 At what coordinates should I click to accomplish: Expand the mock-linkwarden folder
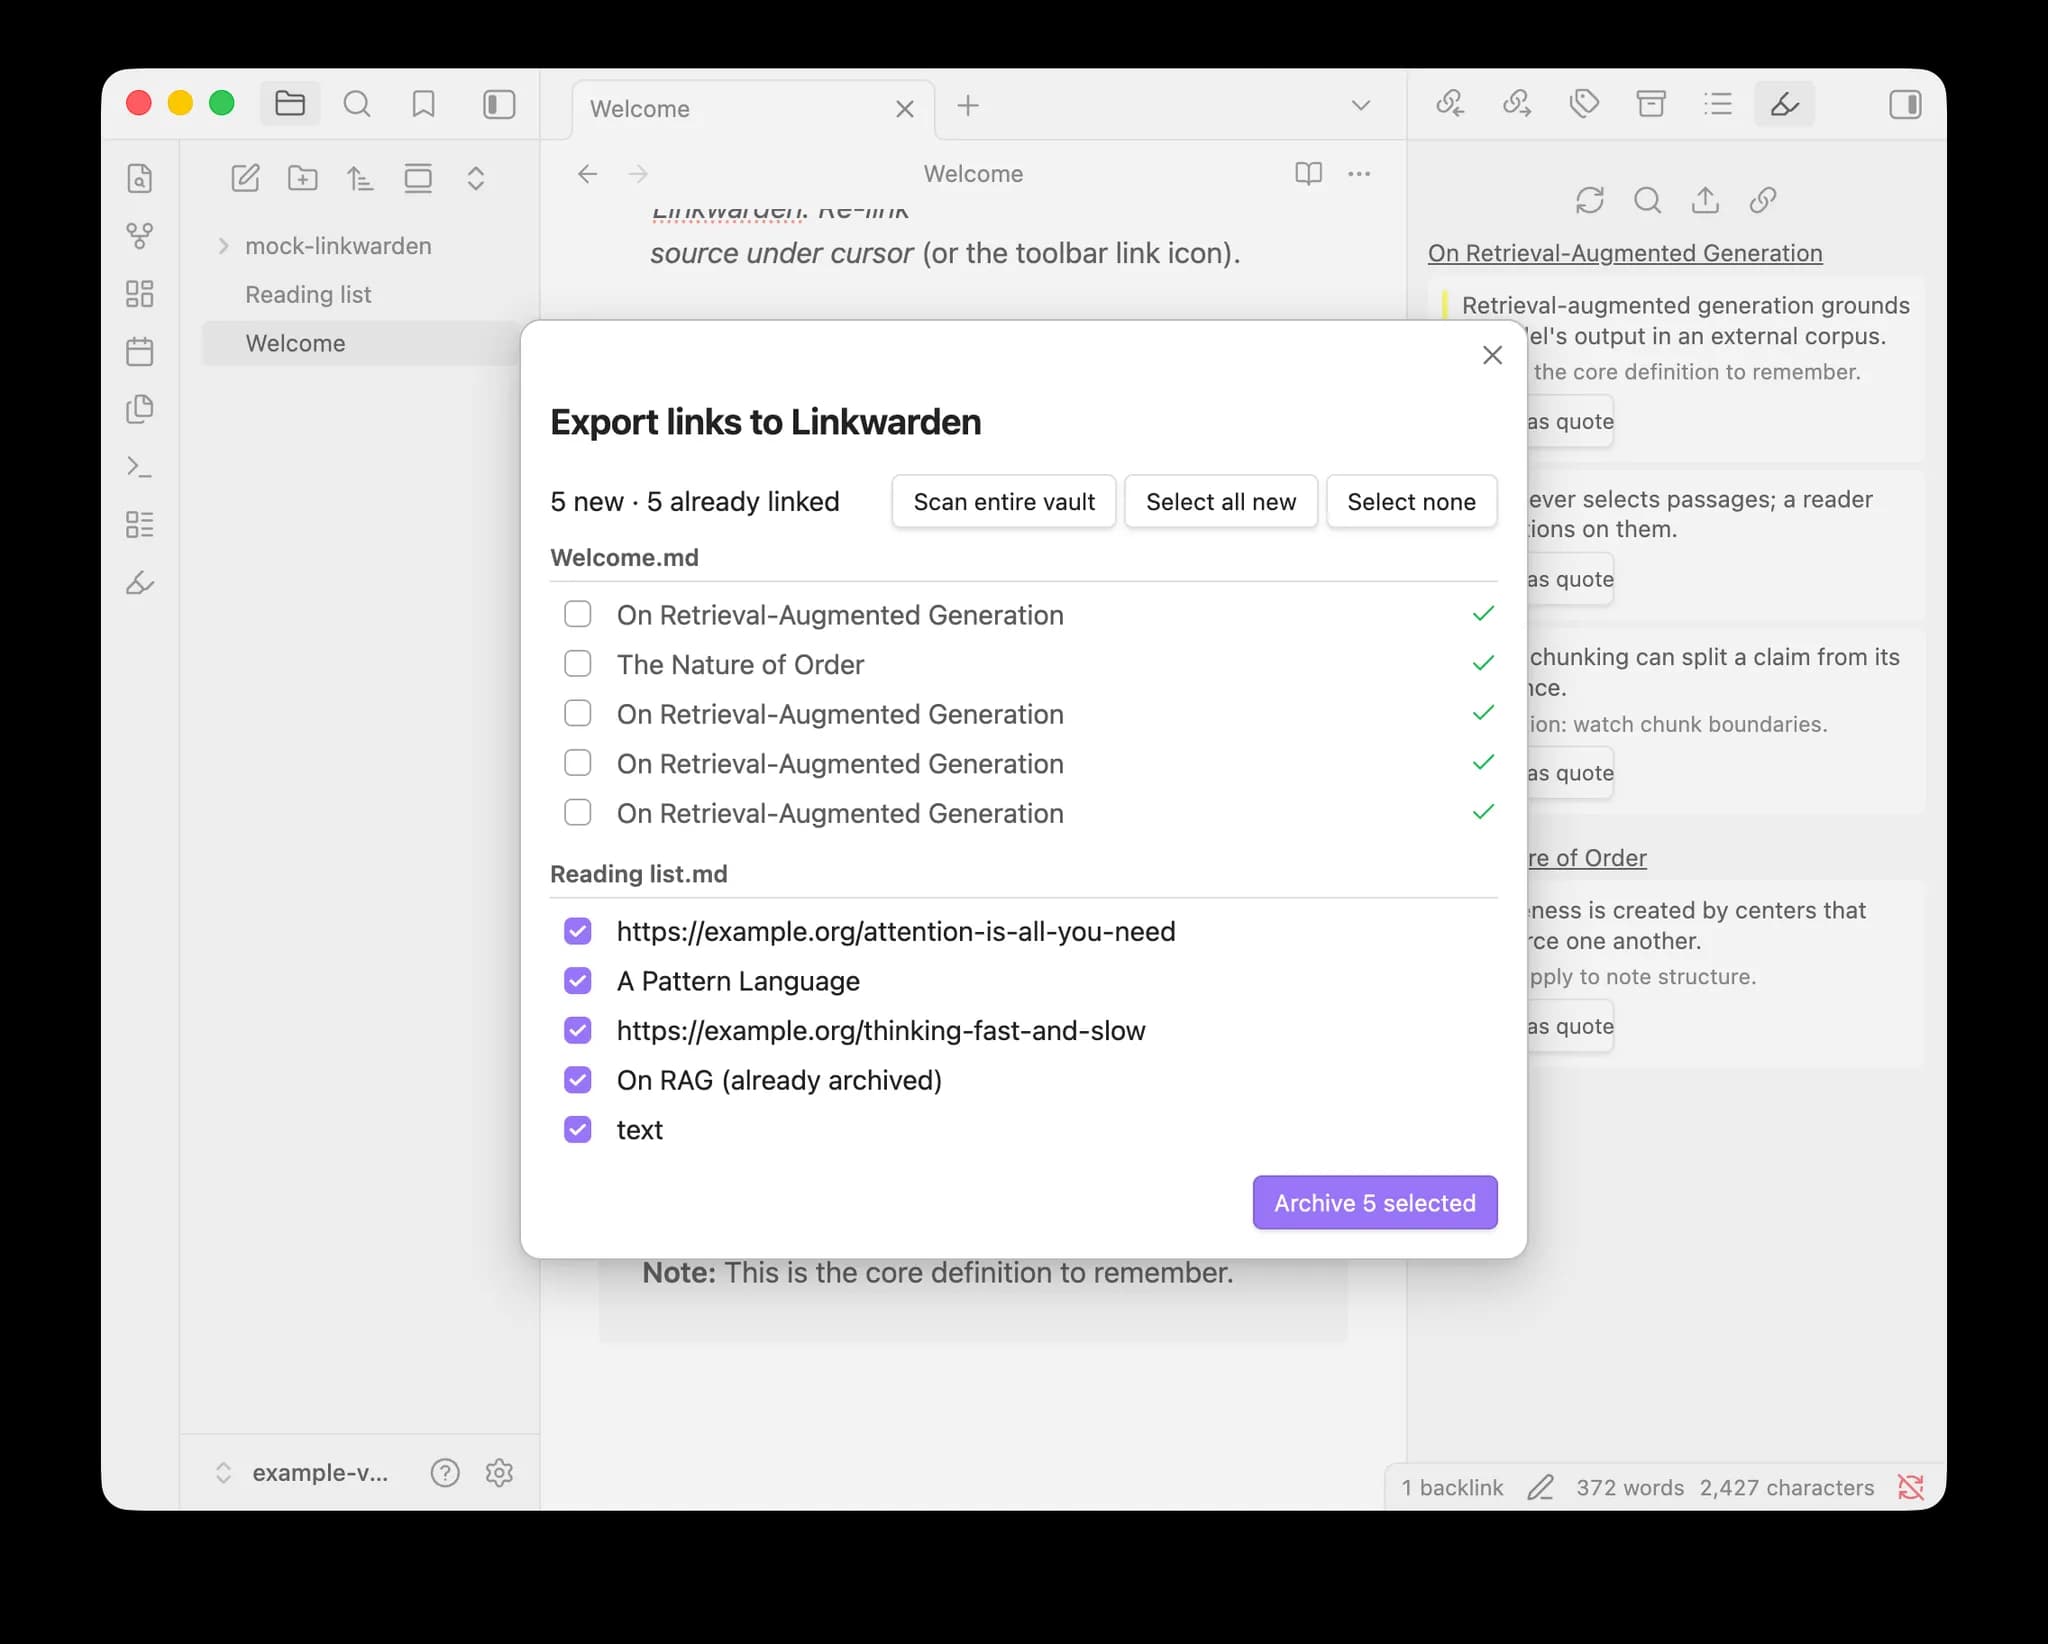[224, 246]
